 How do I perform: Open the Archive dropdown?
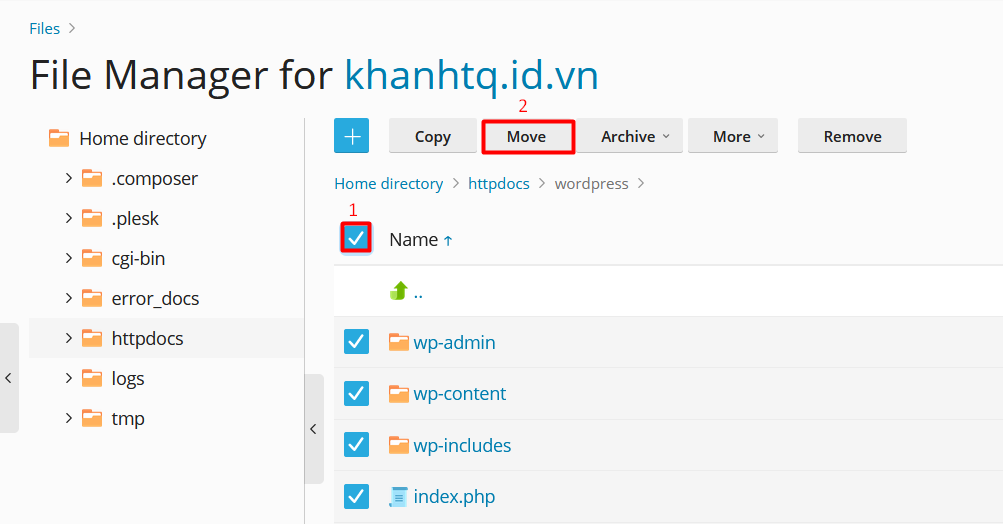pyautogui.click(x=635, y=136)
